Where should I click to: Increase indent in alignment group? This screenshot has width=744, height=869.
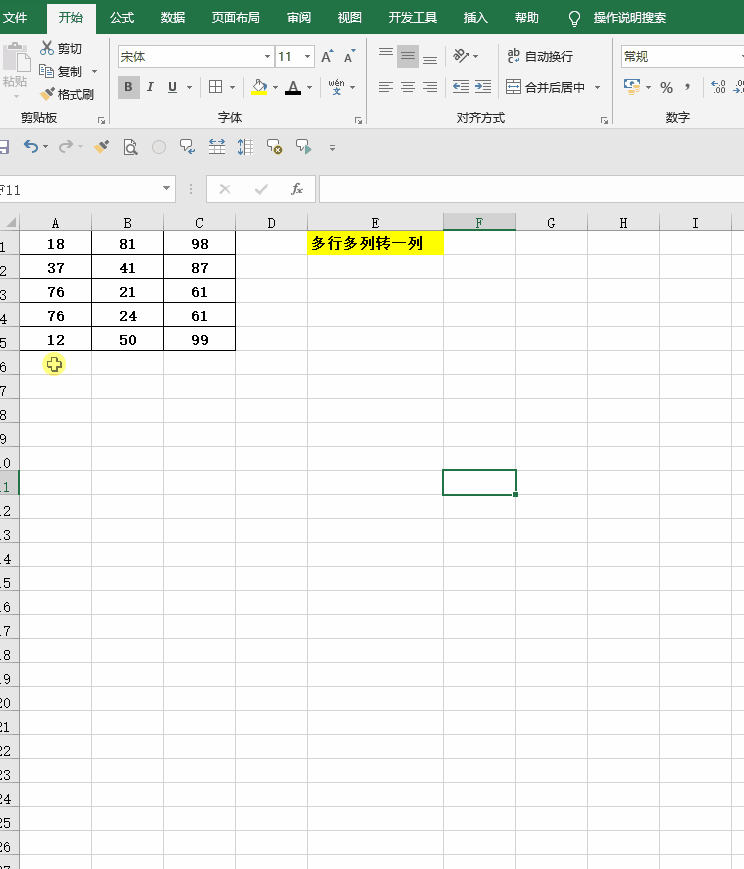(483, 87)
